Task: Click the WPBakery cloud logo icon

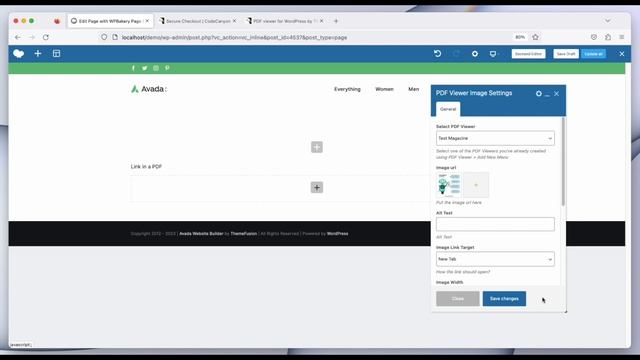Action: [19, 53]
